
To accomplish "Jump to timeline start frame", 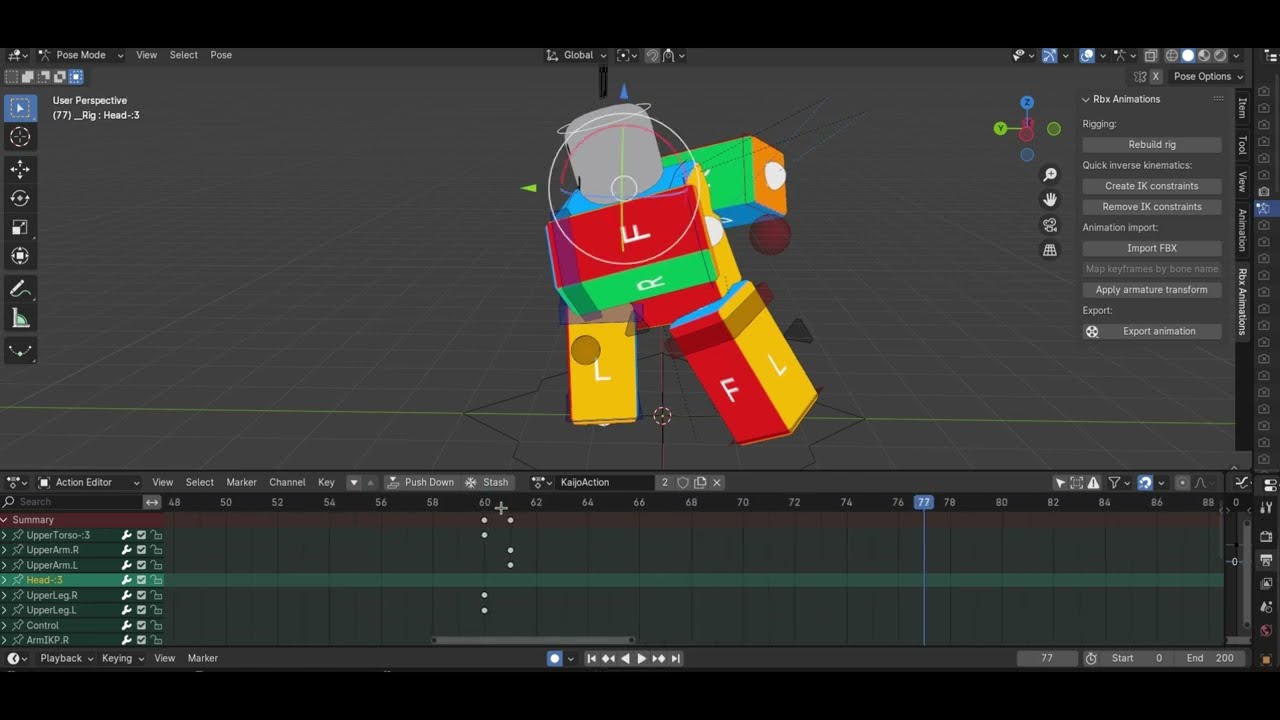I will tap(591, 658).
